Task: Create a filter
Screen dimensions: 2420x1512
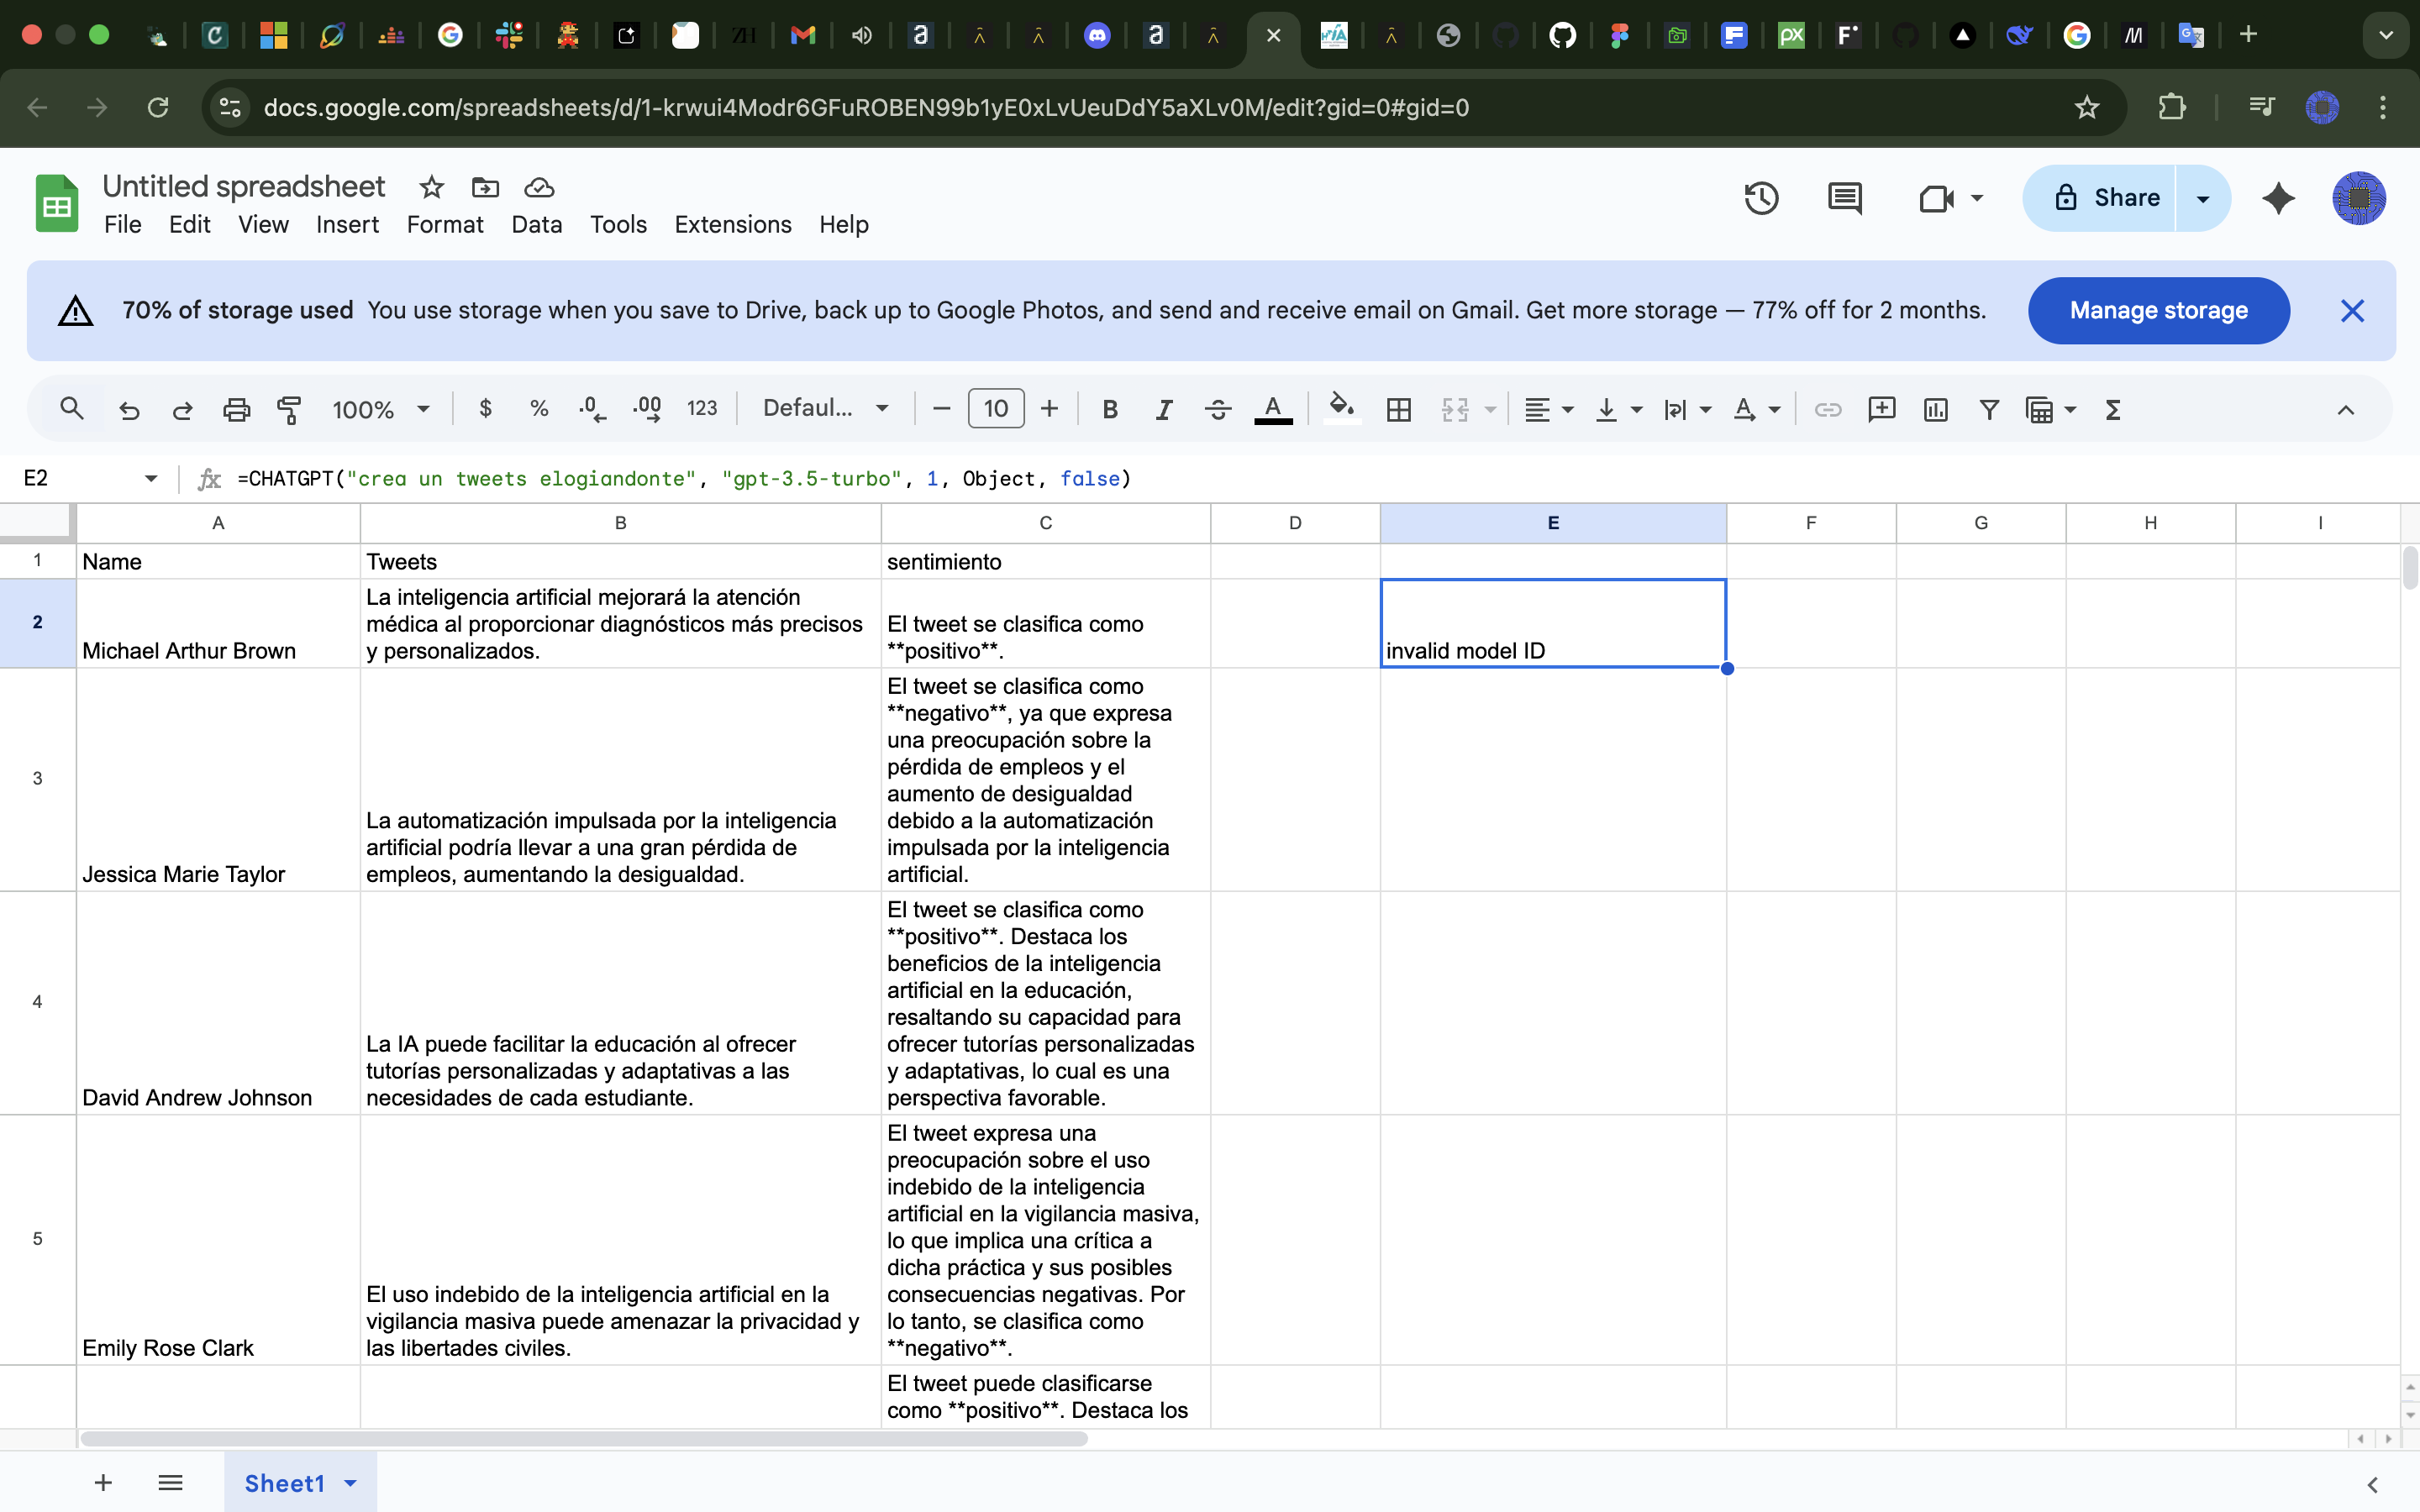Action: click(x=1989, y=409)
